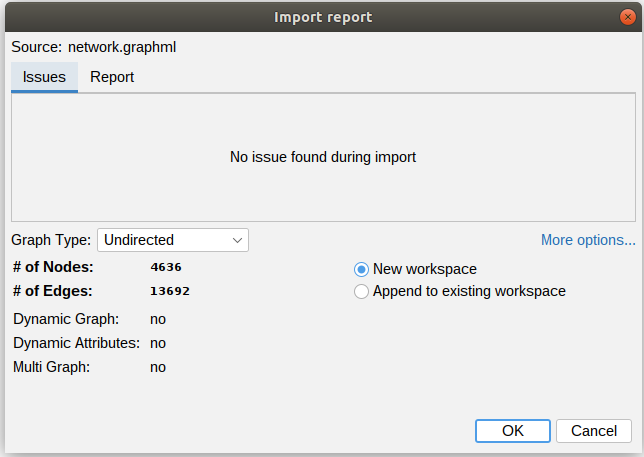The width and height of the screenshot is (644, 457).
Task: Click the '# of Nodes' label
Action: coord(53,267)
